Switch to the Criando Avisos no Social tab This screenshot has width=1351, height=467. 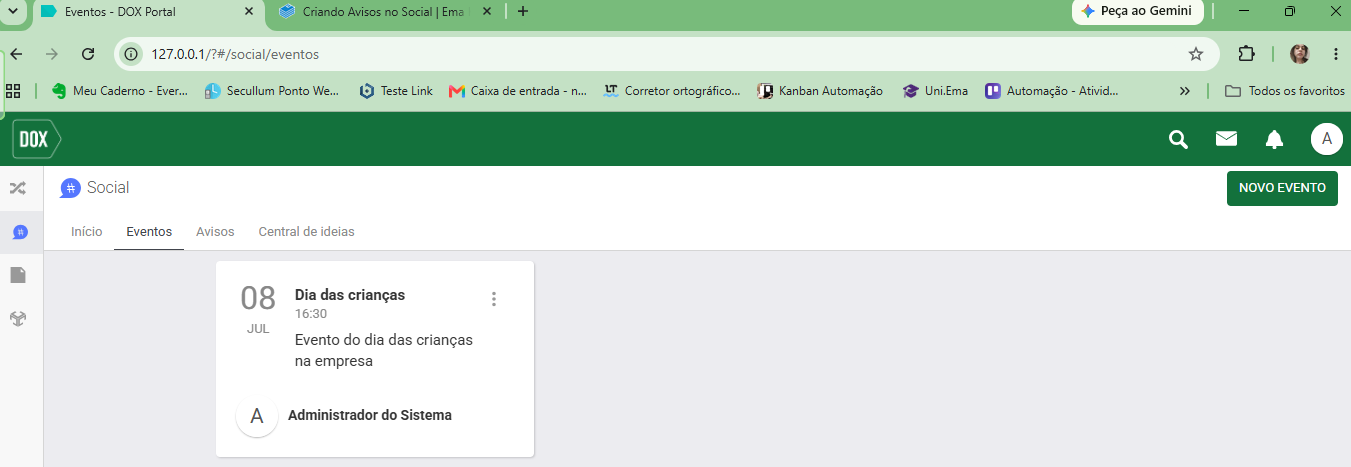[x=385, y=12]
